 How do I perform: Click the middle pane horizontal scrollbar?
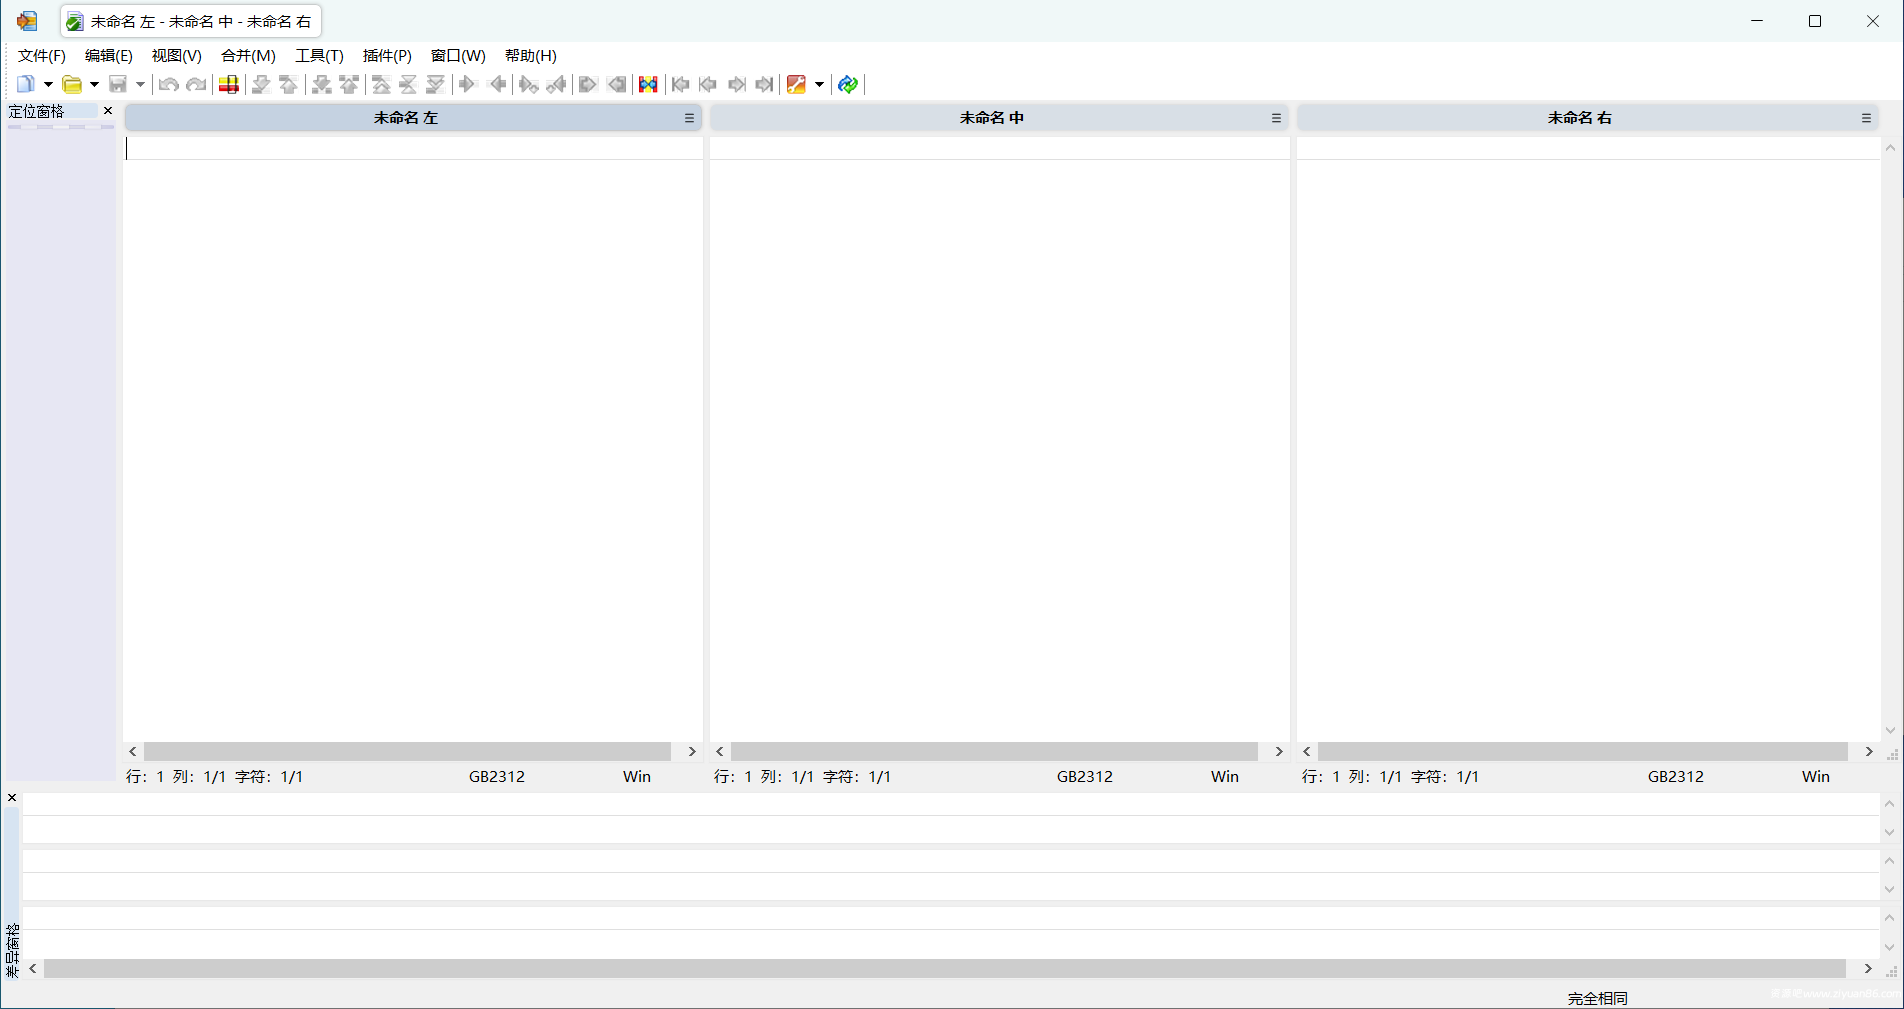[x=994, y=751]
